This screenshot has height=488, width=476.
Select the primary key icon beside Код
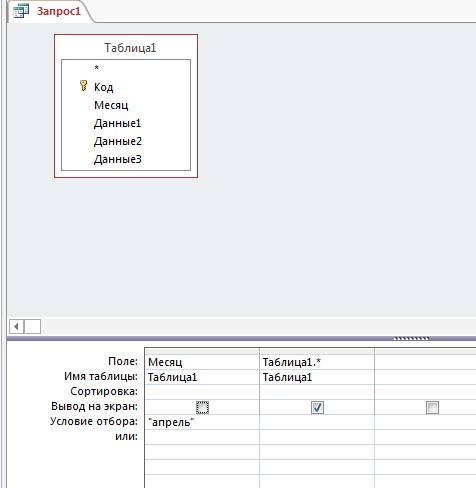83,86
